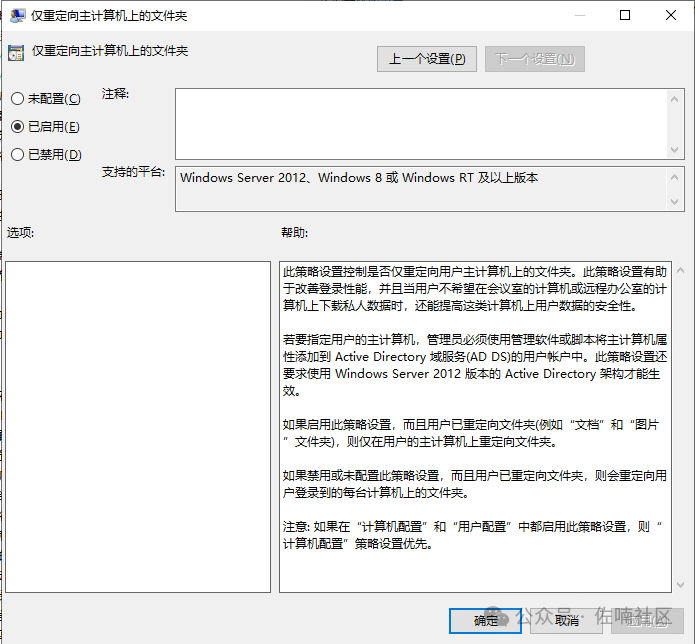The width and height of the screenshot is (695, 644).
Task: Click the 取消 button
Action: (x=566, y=621)
